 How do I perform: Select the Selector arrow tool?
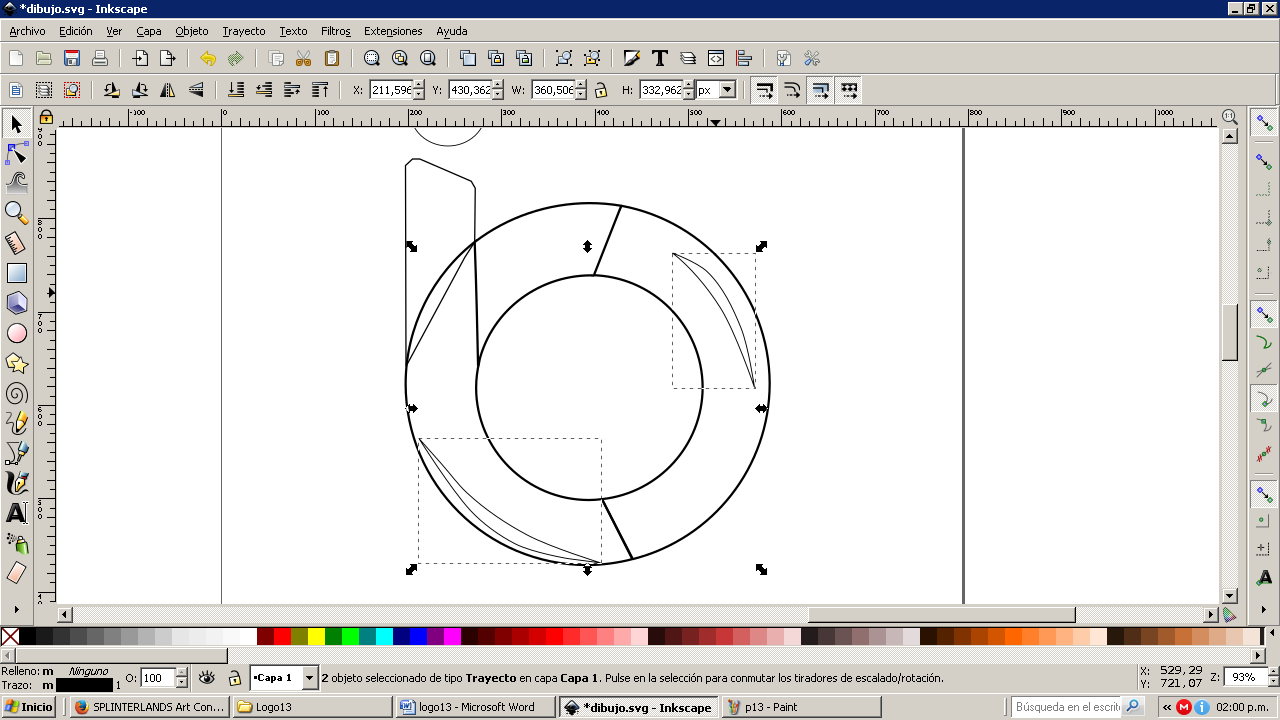16,123
